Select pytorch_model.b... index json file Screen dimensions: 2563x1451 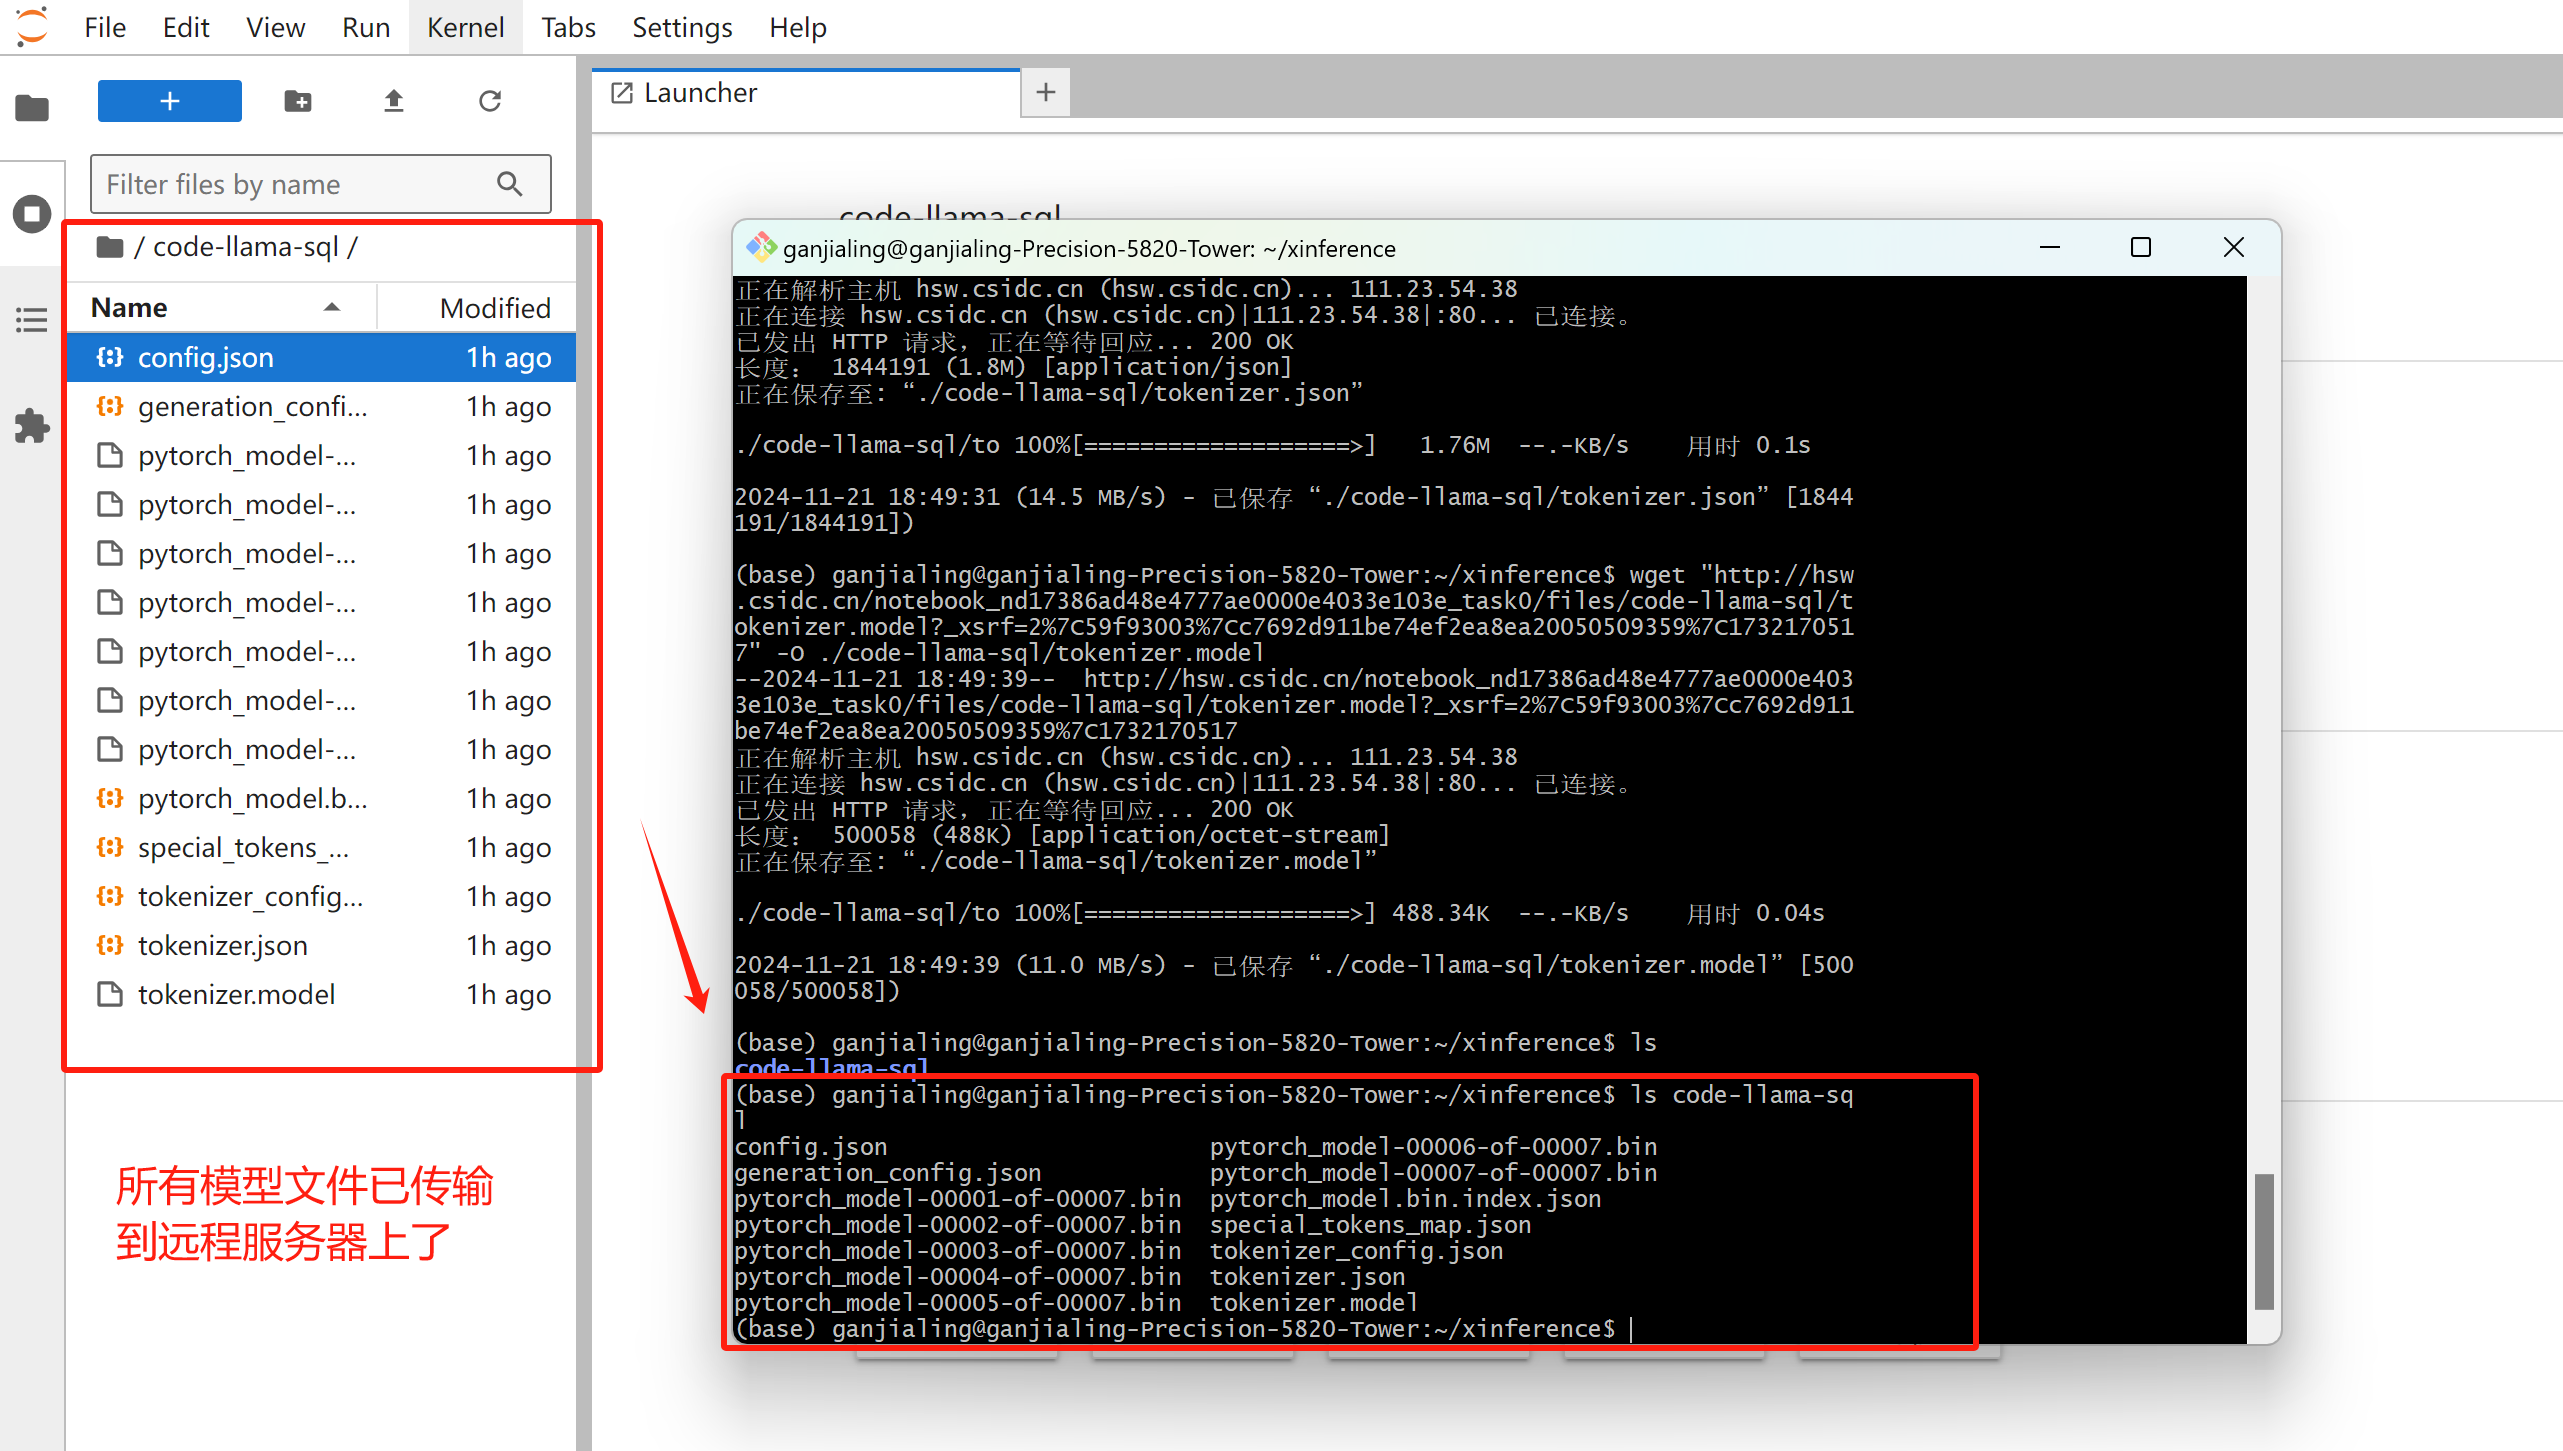322,798
